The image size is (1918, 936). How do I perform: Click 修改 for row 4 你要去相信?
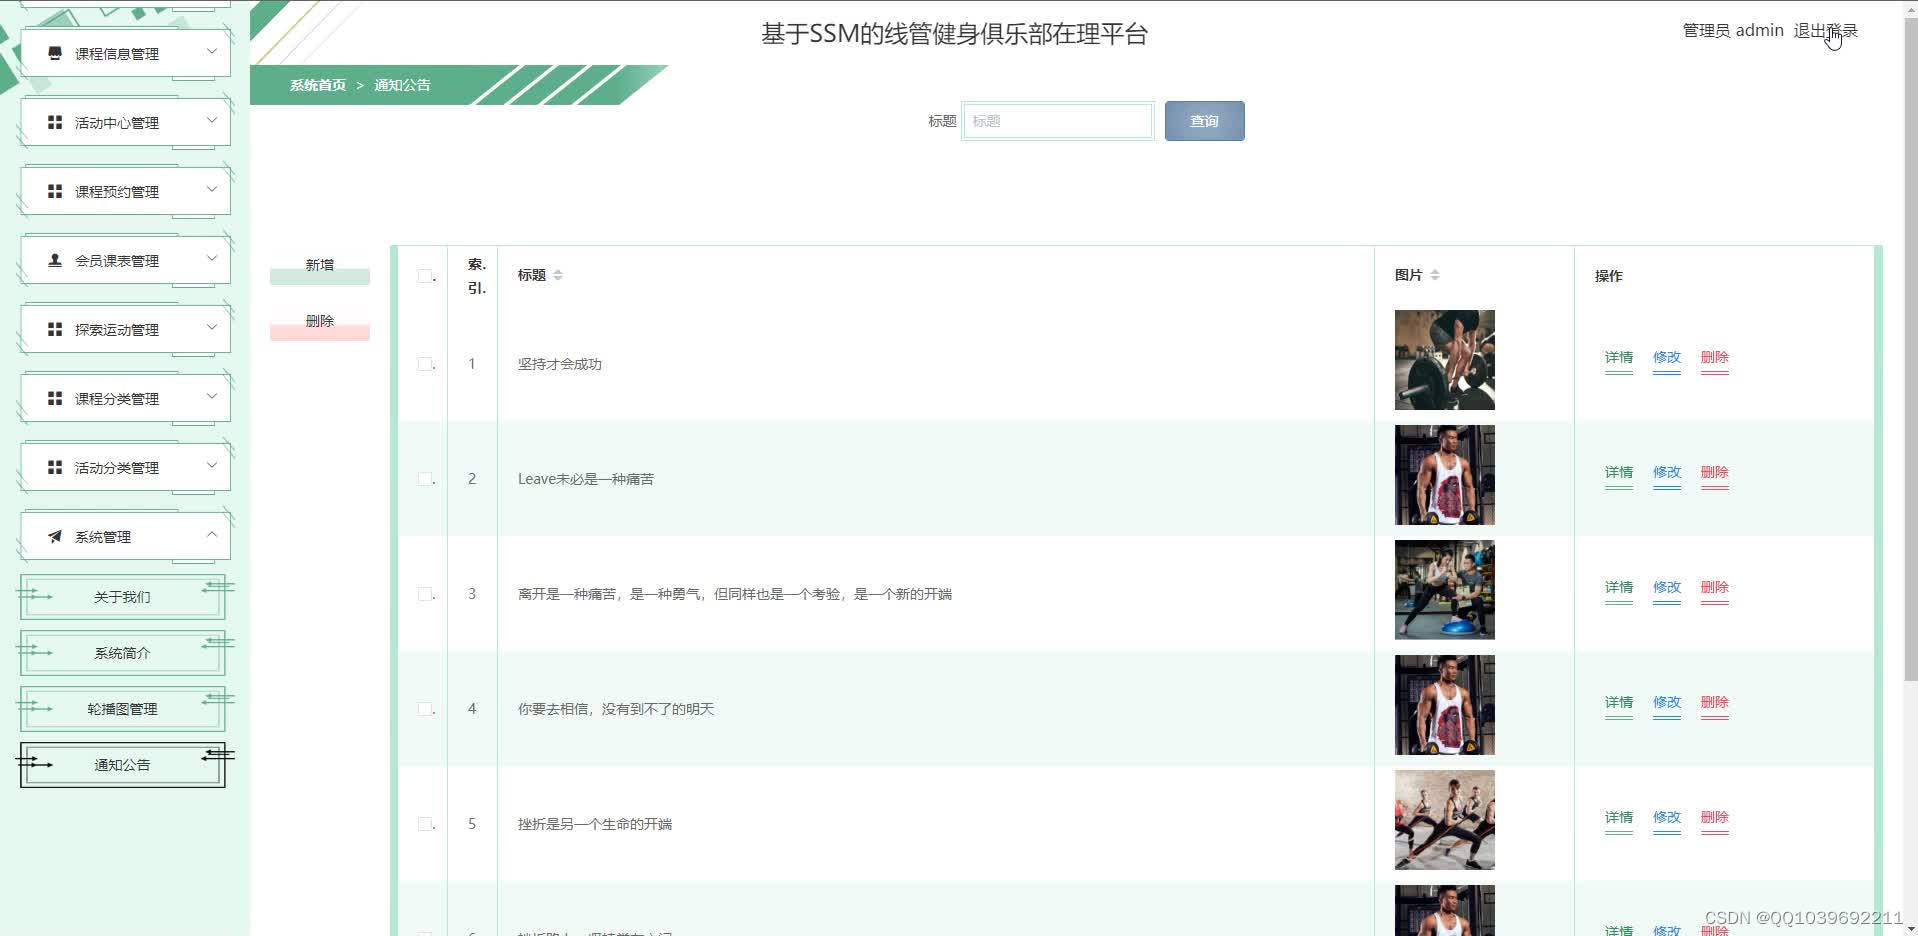click(1667, 703)
